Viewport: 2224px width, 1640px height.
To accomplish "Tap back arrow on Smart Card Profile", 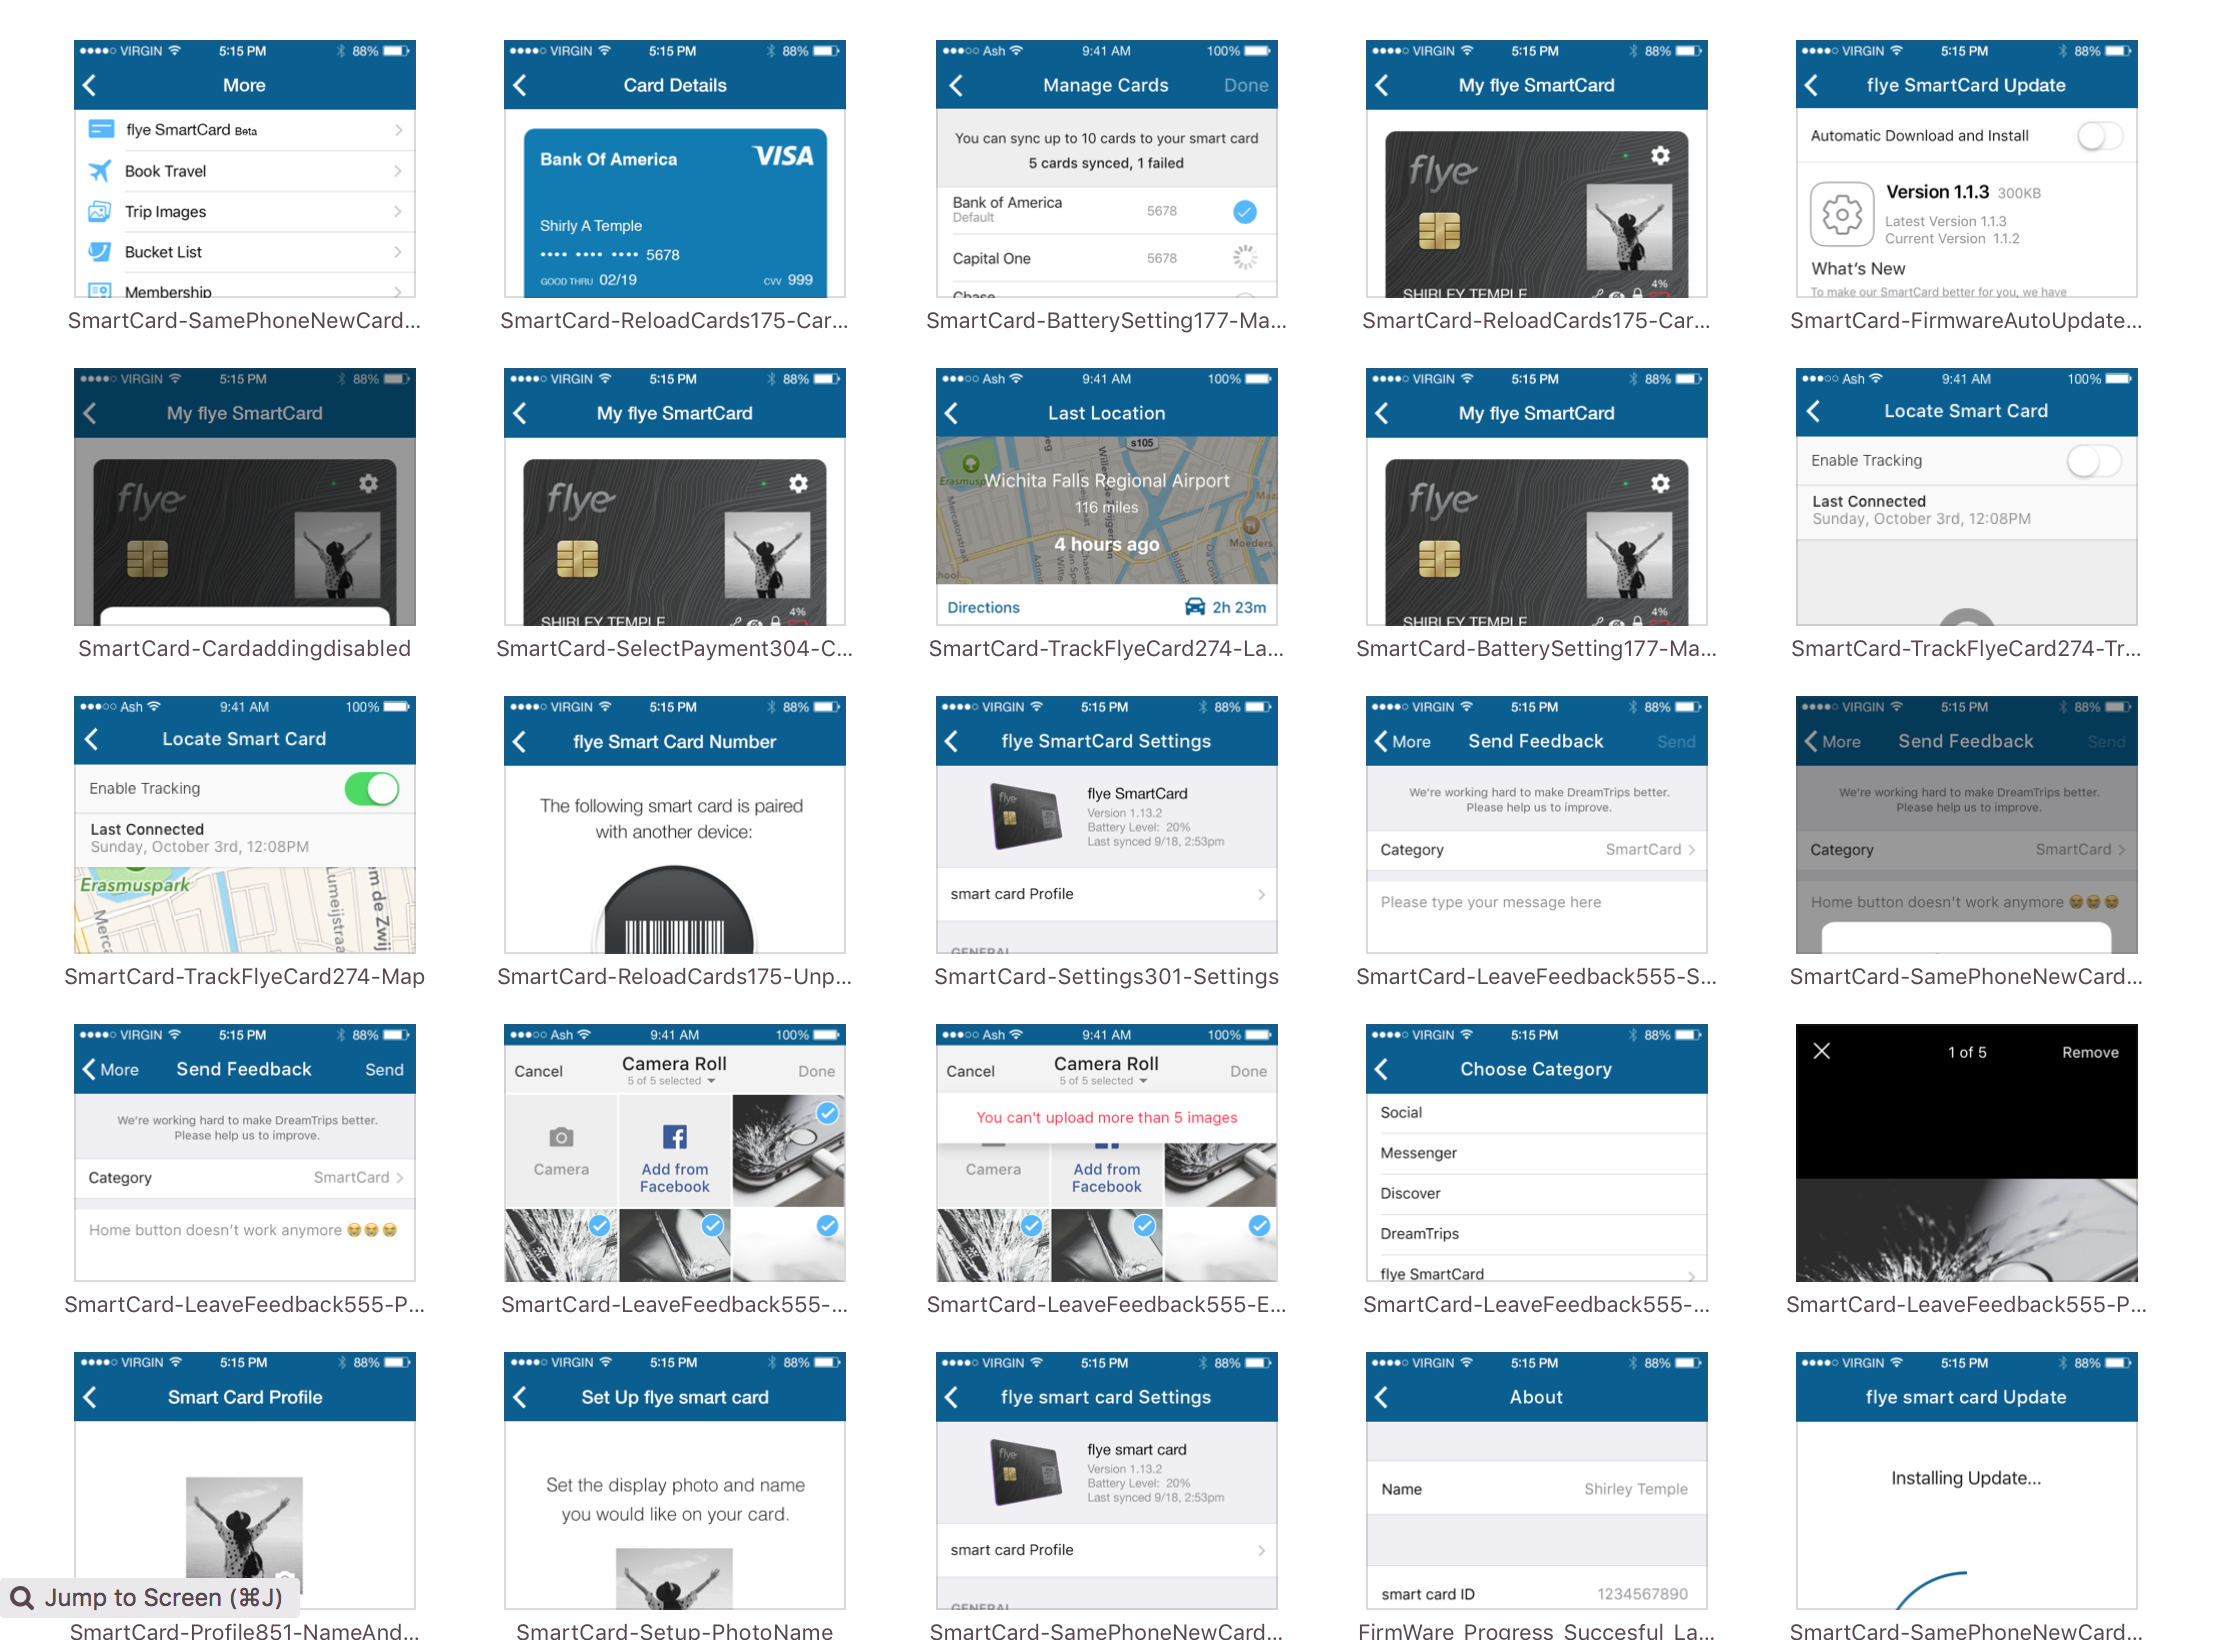I will (90, 1397).
